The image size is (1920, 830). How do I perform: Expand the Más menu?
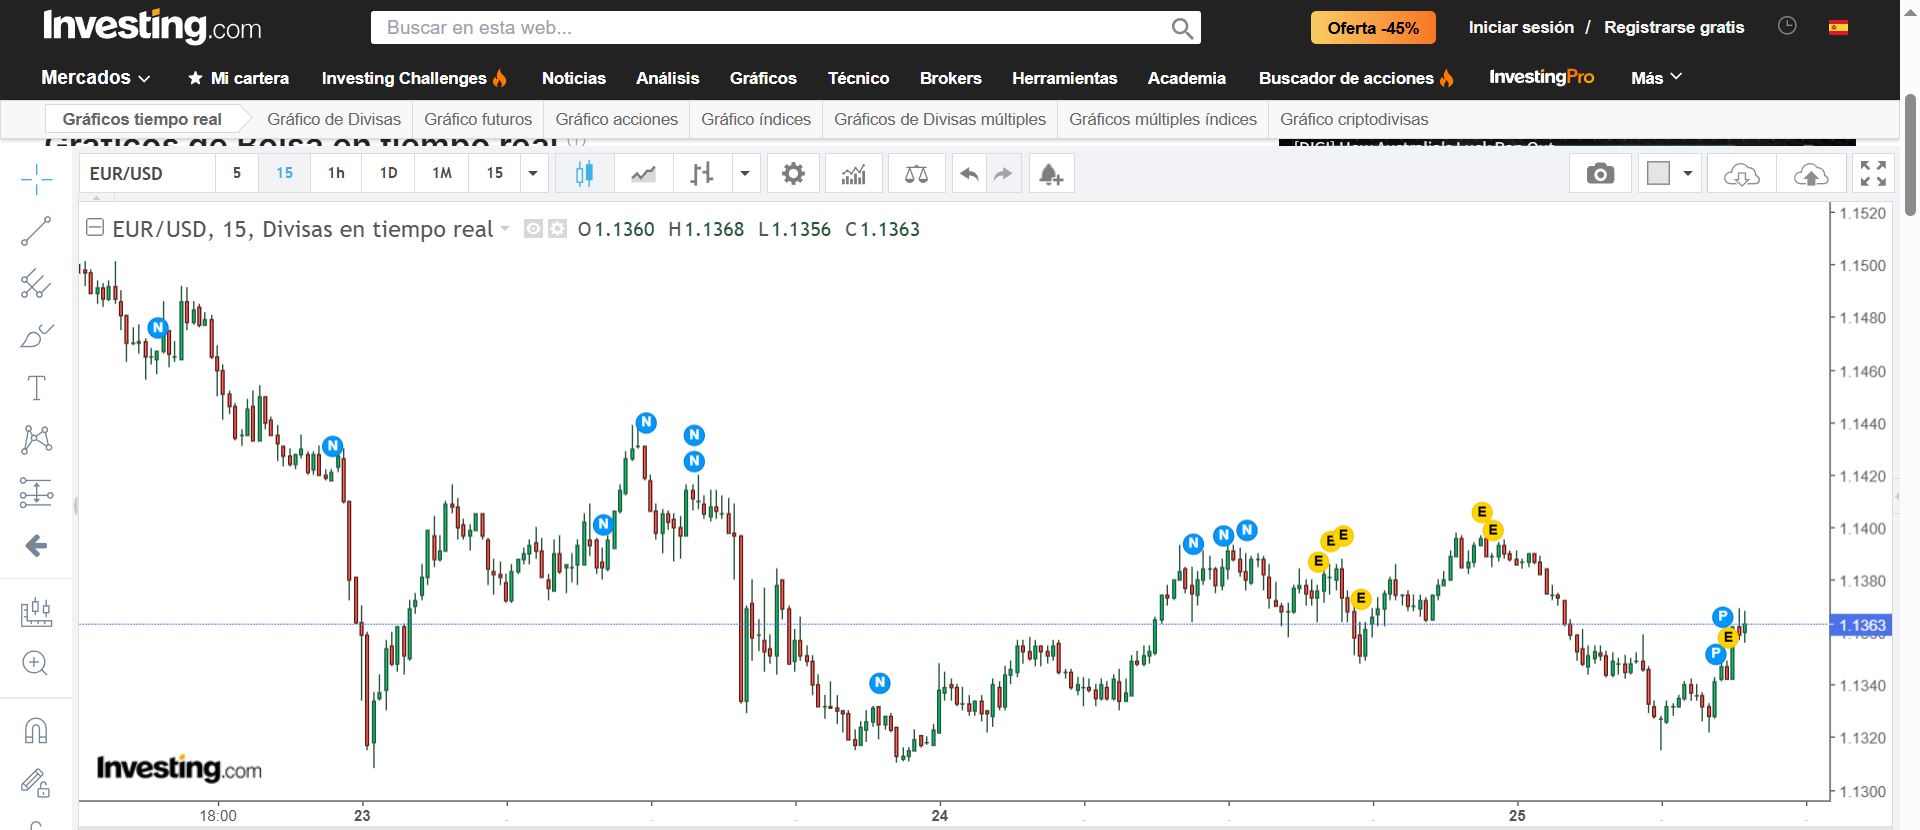point(1656,78)
